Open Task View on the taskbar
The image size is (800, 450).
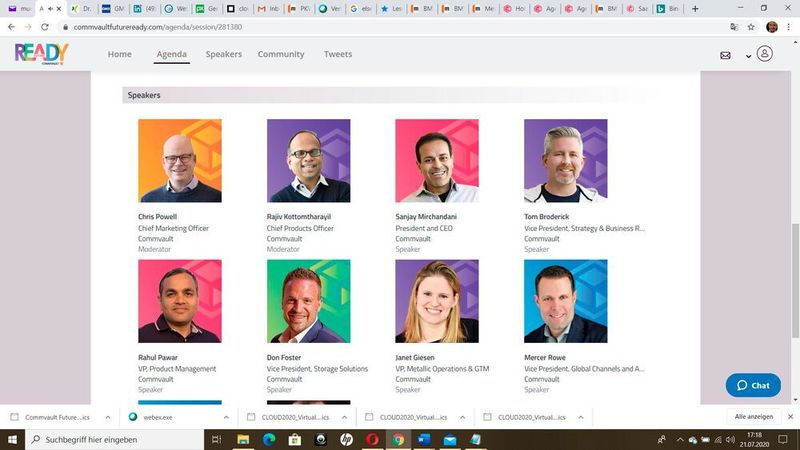pyautogui.click(x=216, y=439)
